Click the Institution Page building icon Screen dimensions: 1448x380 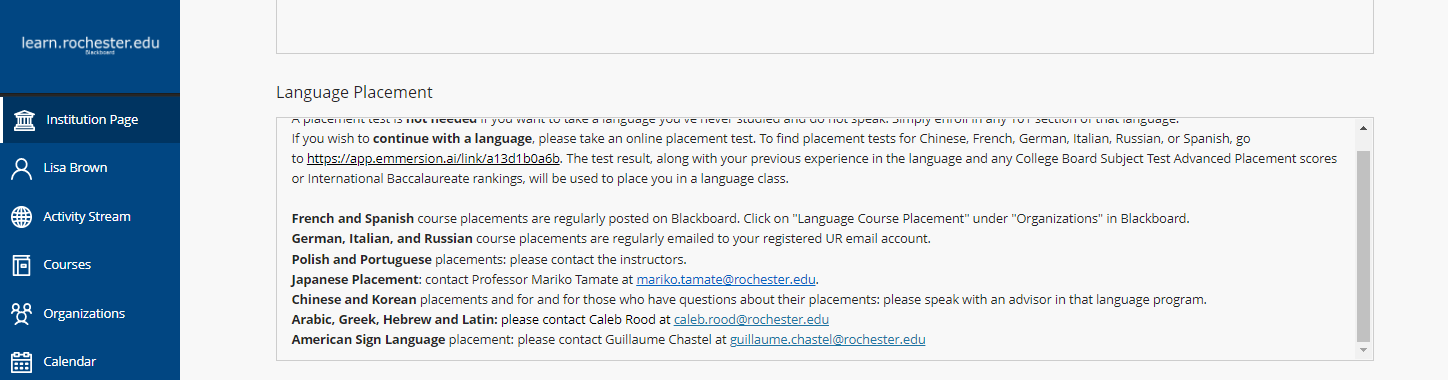point(24,120)
